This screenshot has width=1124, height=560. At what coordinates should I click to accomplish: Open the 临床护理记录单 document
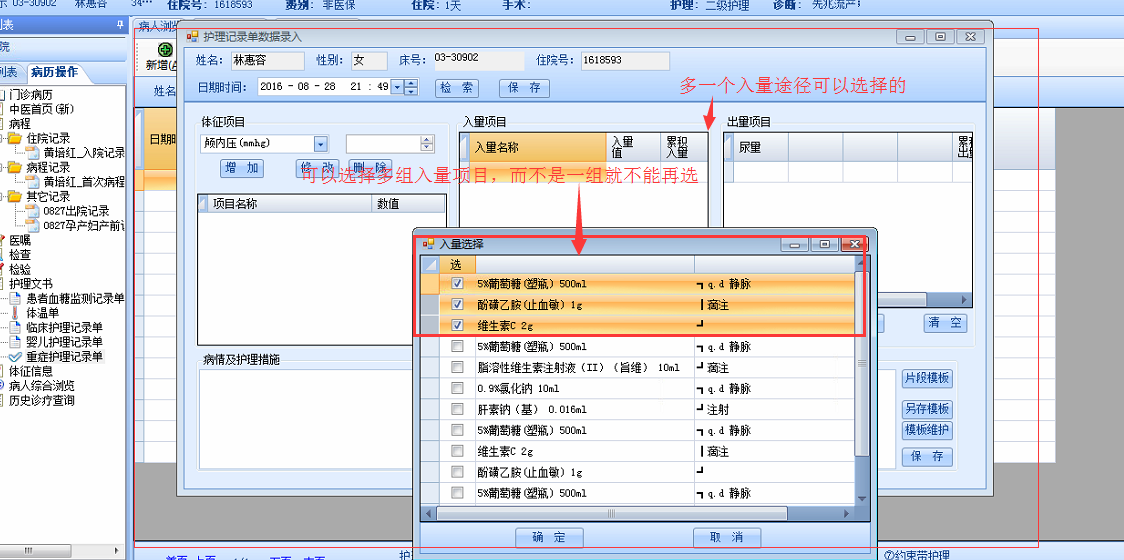click(x=65, y=328)
